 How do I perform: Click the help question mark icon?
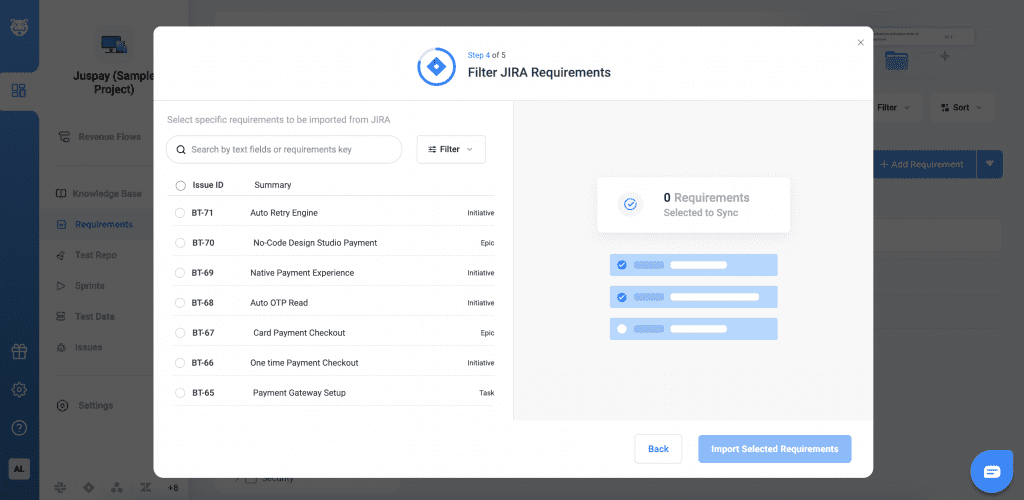(x=19, y=427)
